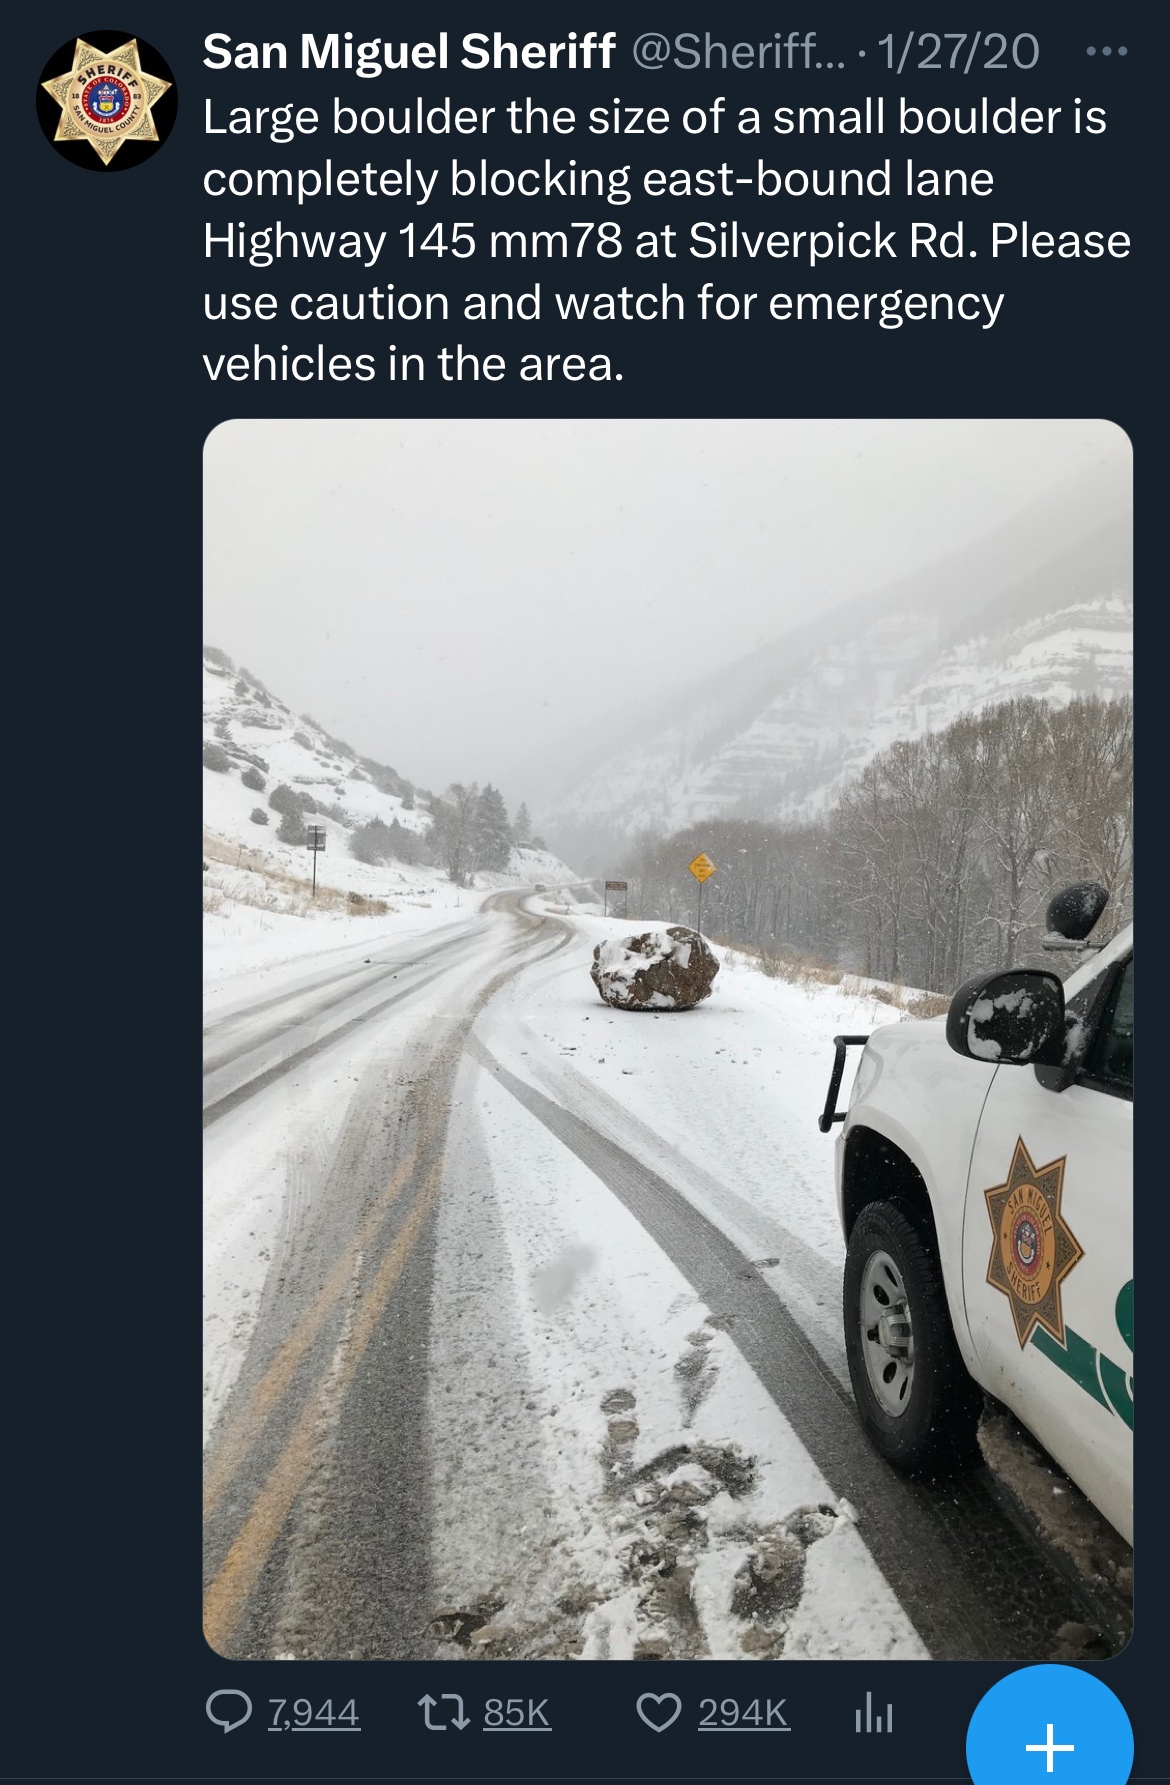Open the tweet's three-dot more options menu
The width and height of the screenshot is (1170, 1785).
coord(1107,52)
